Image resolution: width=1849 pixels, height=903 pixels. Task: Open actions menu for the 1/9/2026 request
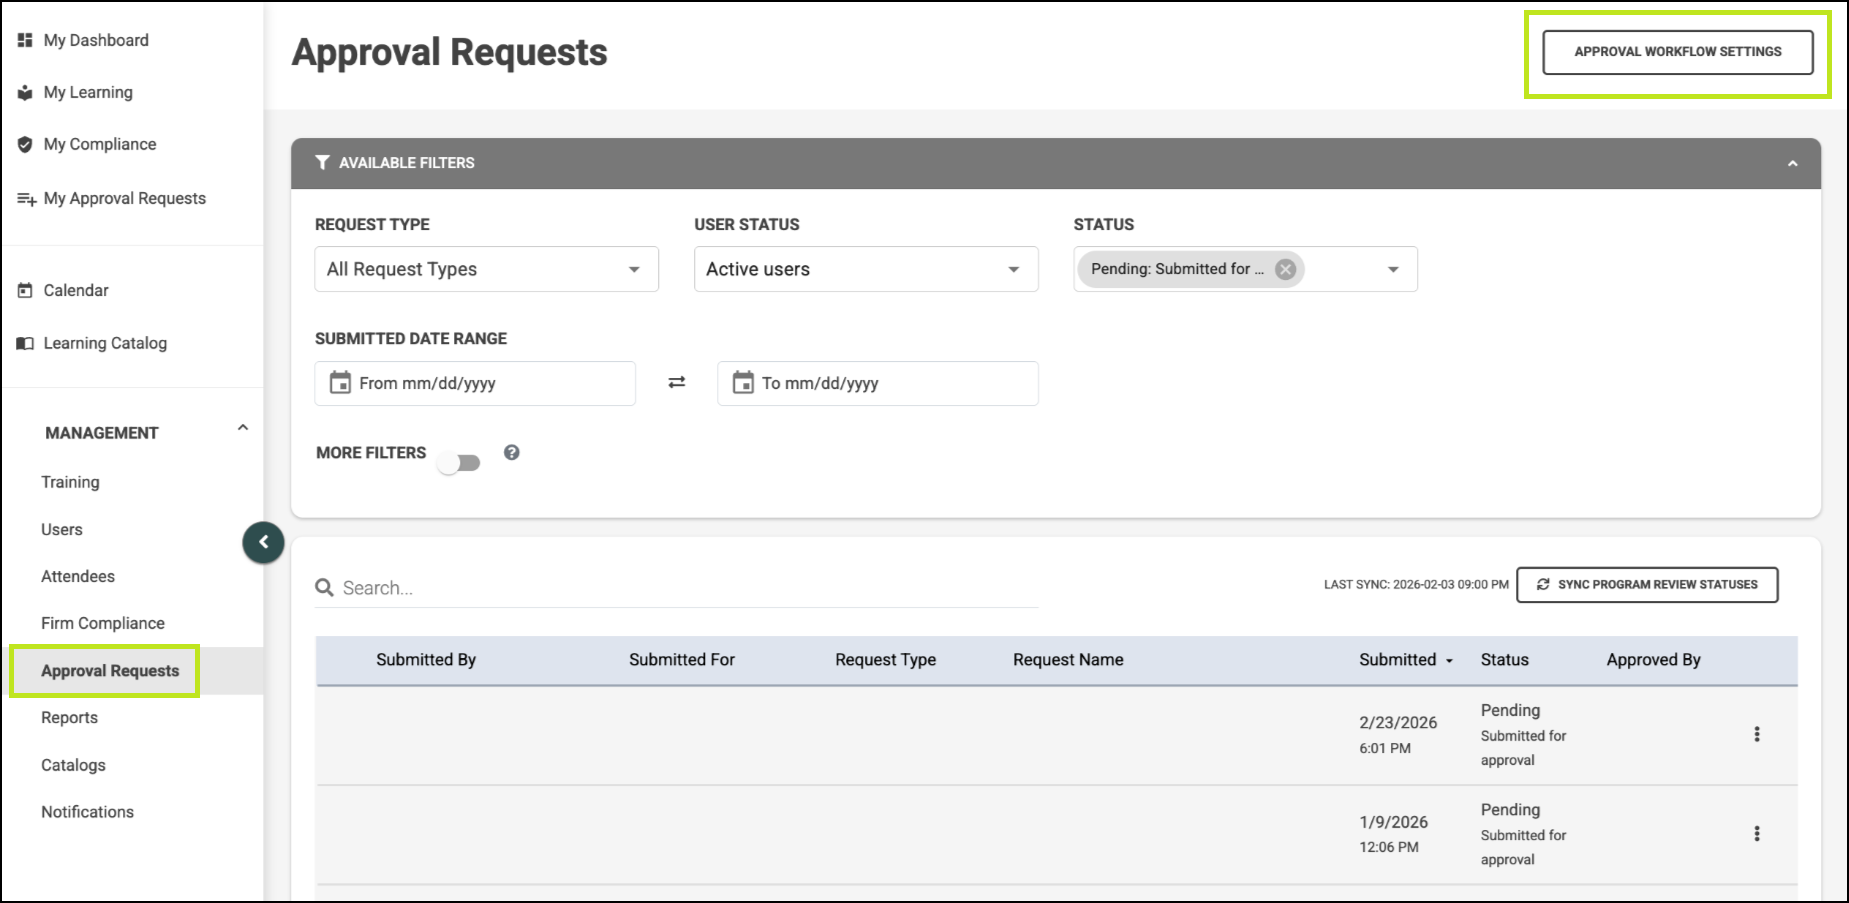pyautogui.click(x=1756, y=834)
